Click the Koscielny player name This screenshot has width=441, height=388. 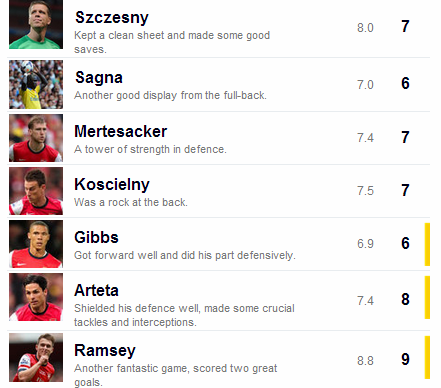coord(112,185)
